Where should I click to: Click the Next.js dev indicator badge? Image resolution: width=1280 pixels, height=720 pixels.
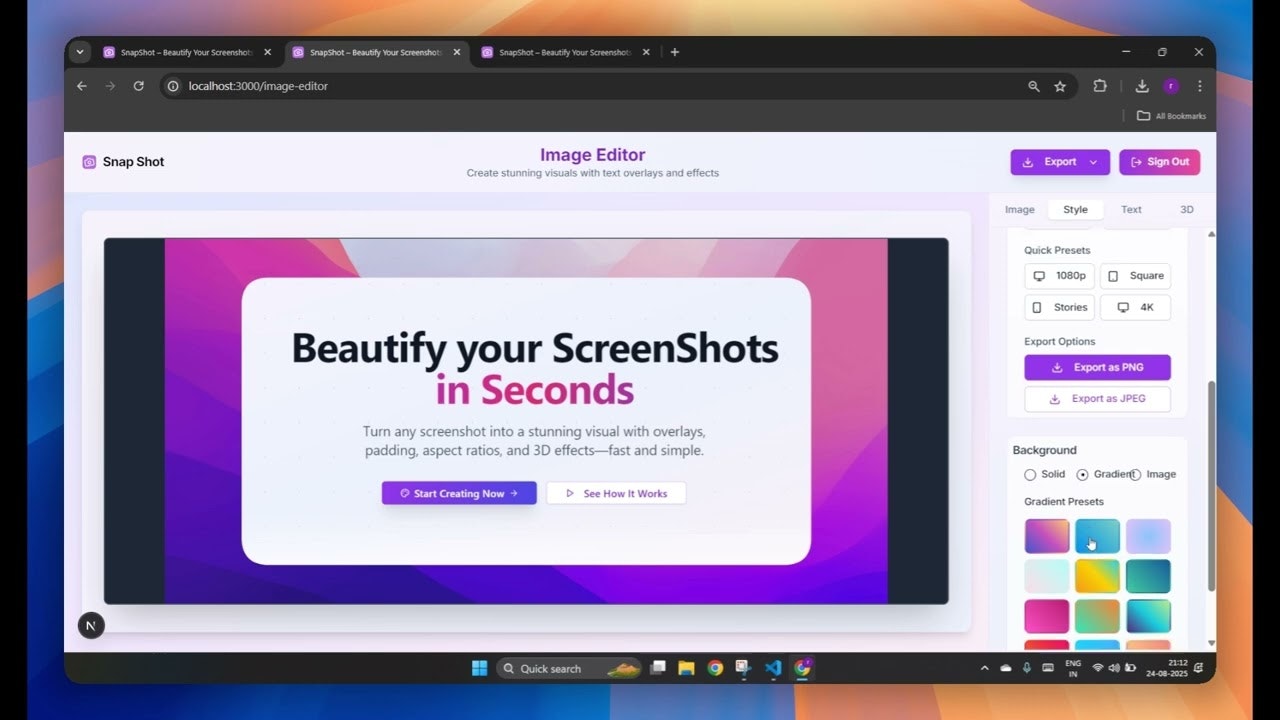pos(91,626)
